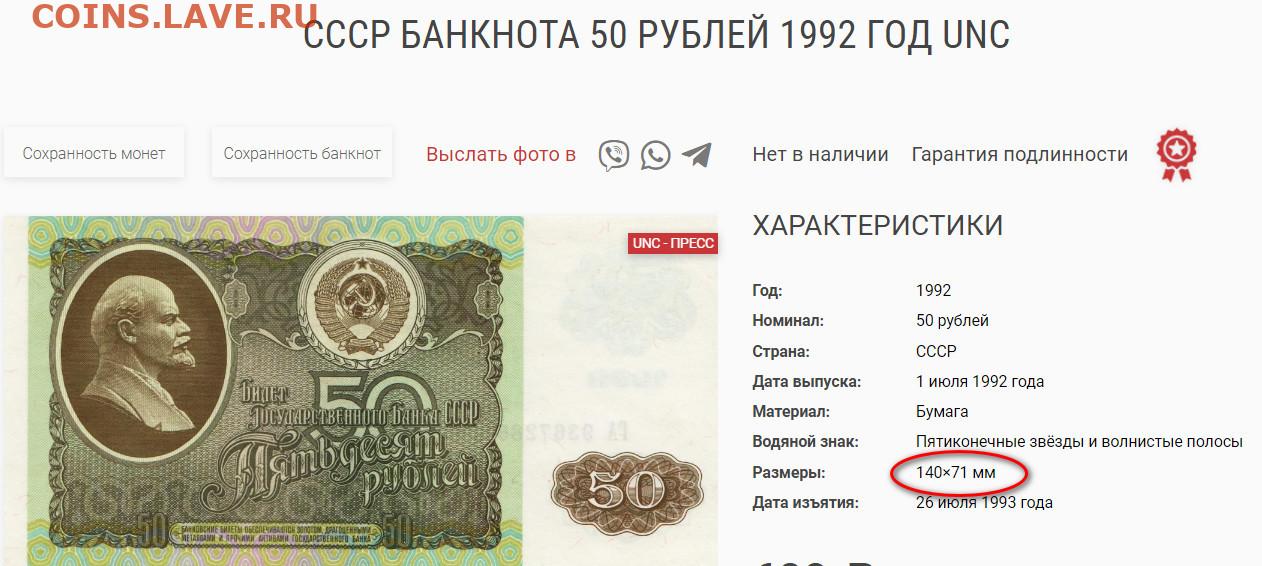The image size is (1262, 566).
Task: Click the Дата изъятия value 26 июля 1993
Action: [984, 502]
